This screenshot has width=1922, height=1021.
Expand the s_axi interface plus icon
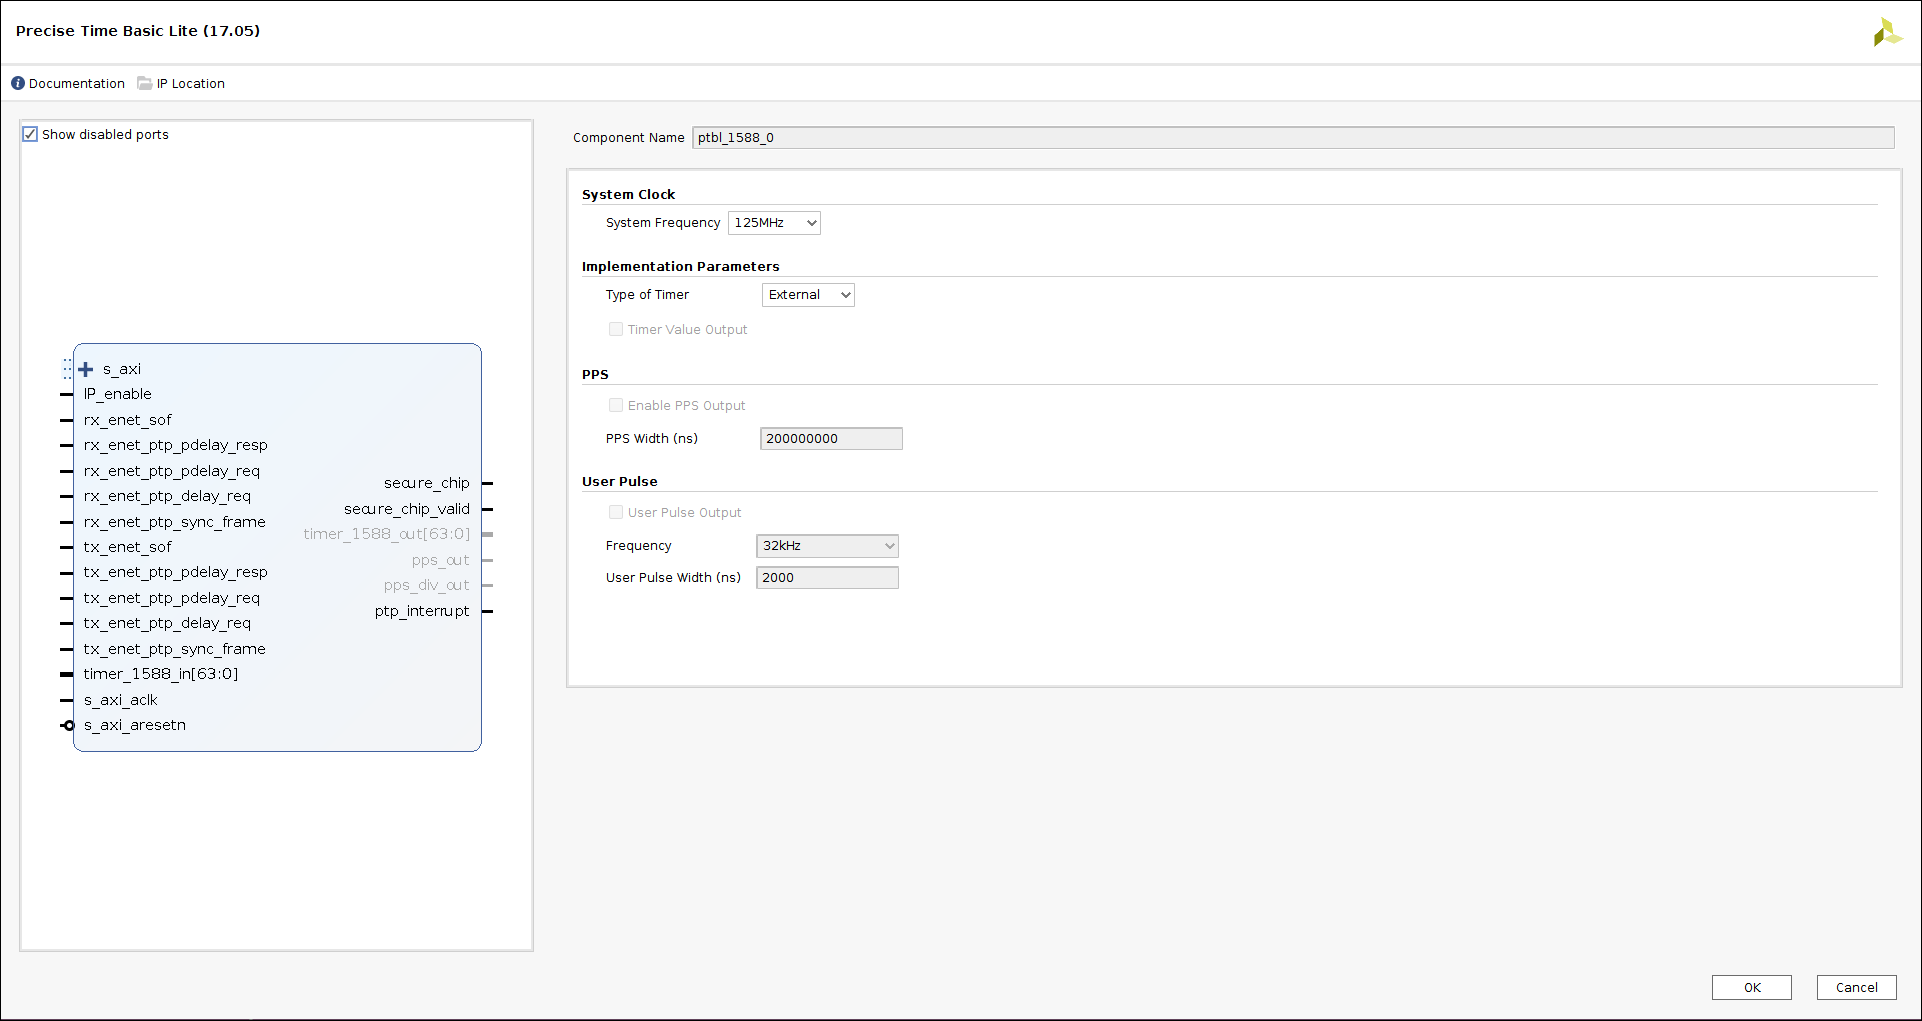pos(86,369)
